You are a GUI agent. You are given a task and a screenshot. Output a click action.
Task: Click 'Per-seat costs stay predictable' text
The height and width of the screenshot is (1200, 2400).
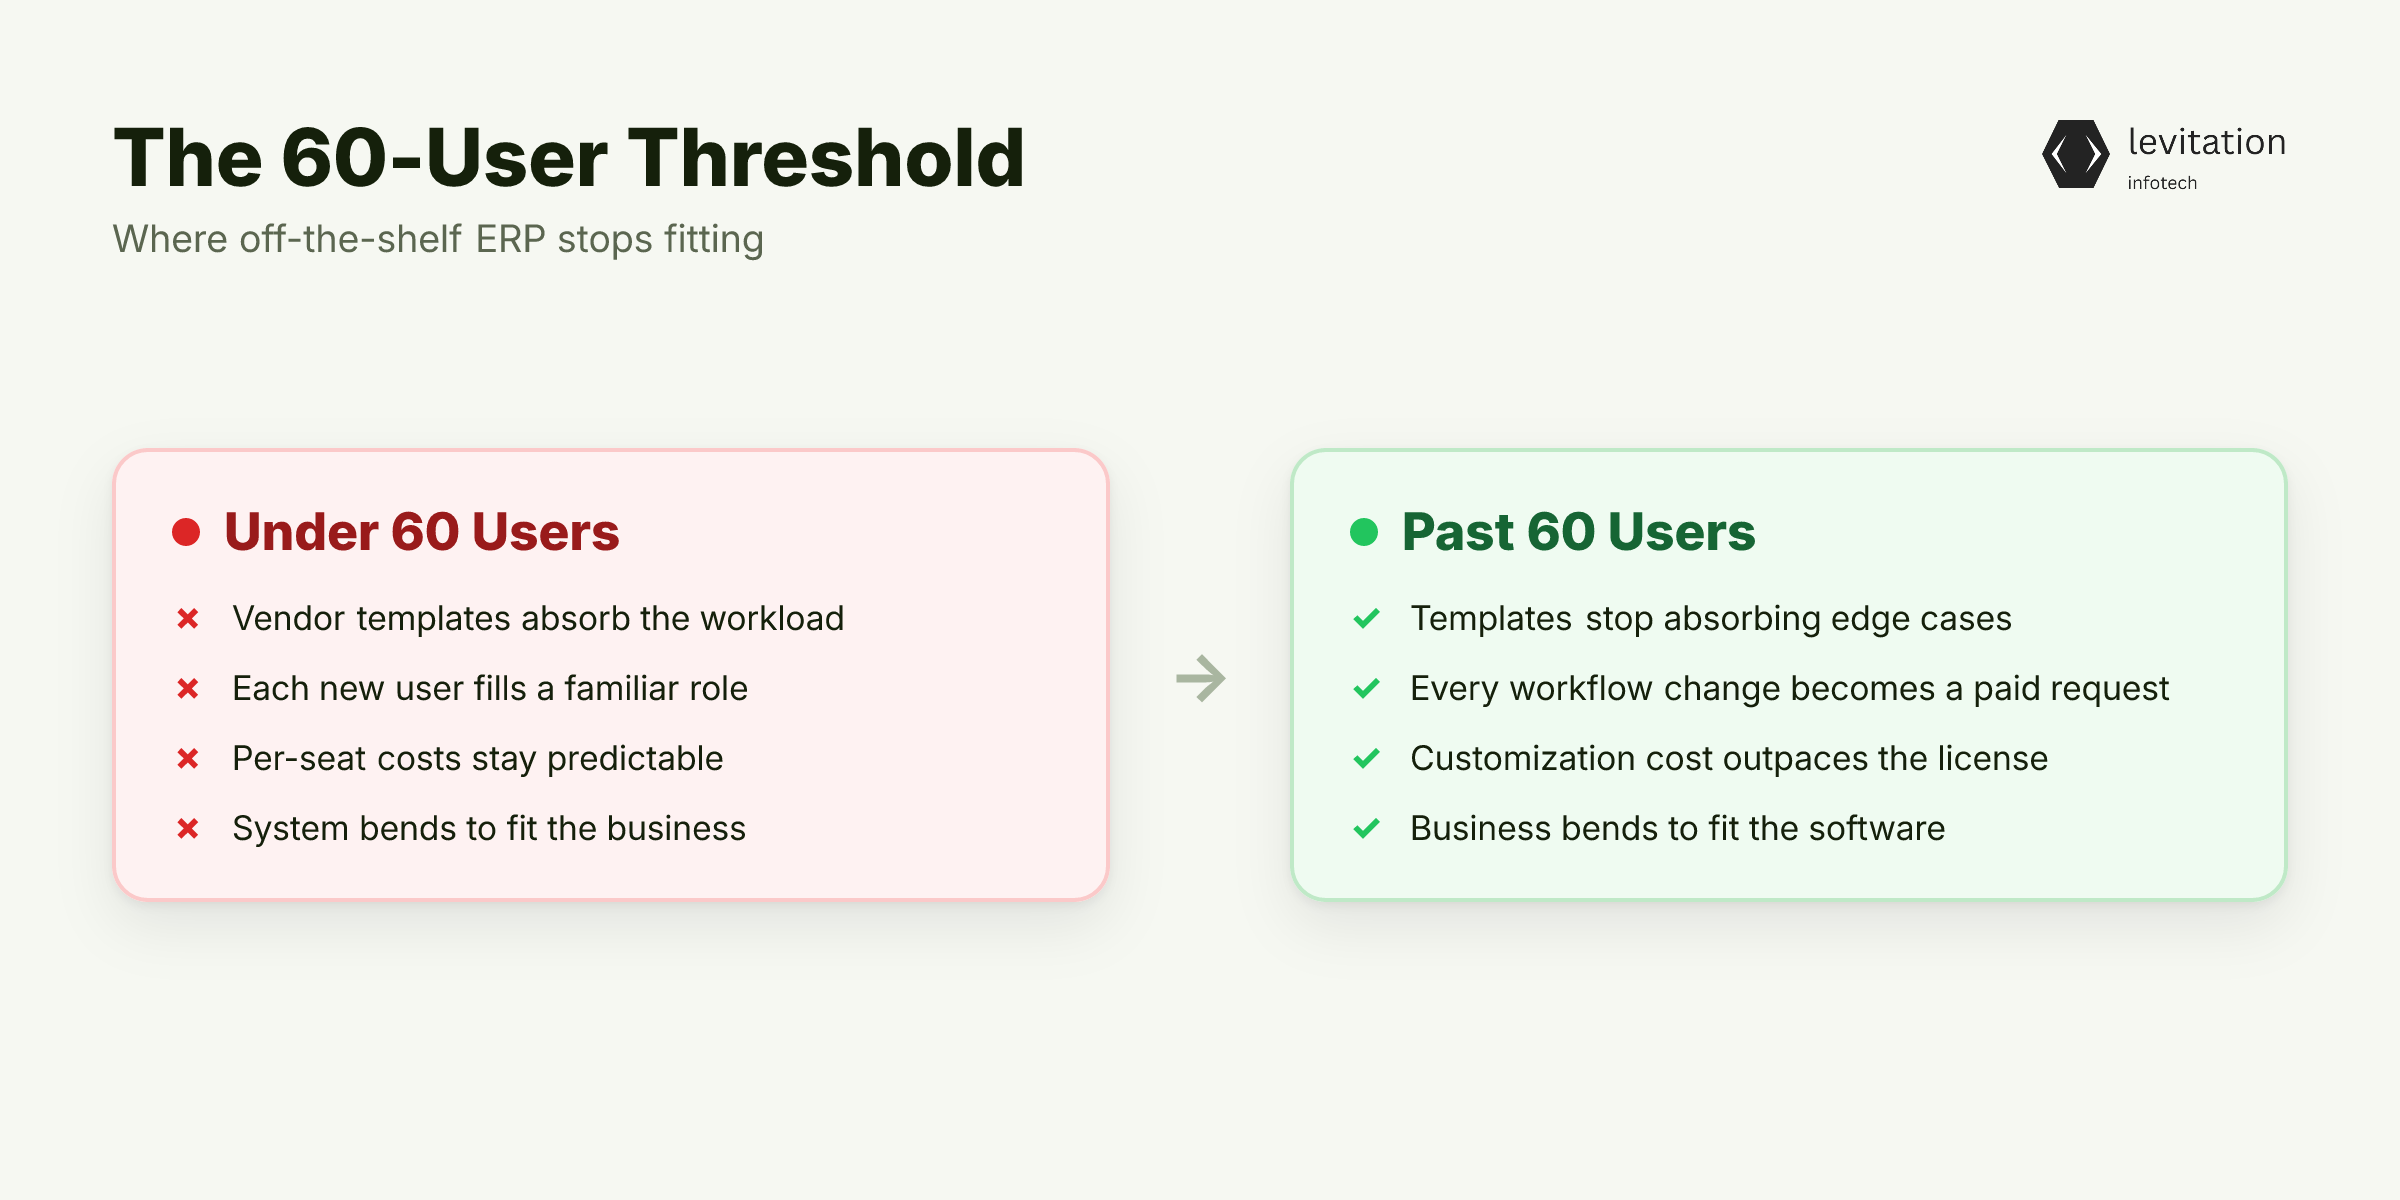477,759
